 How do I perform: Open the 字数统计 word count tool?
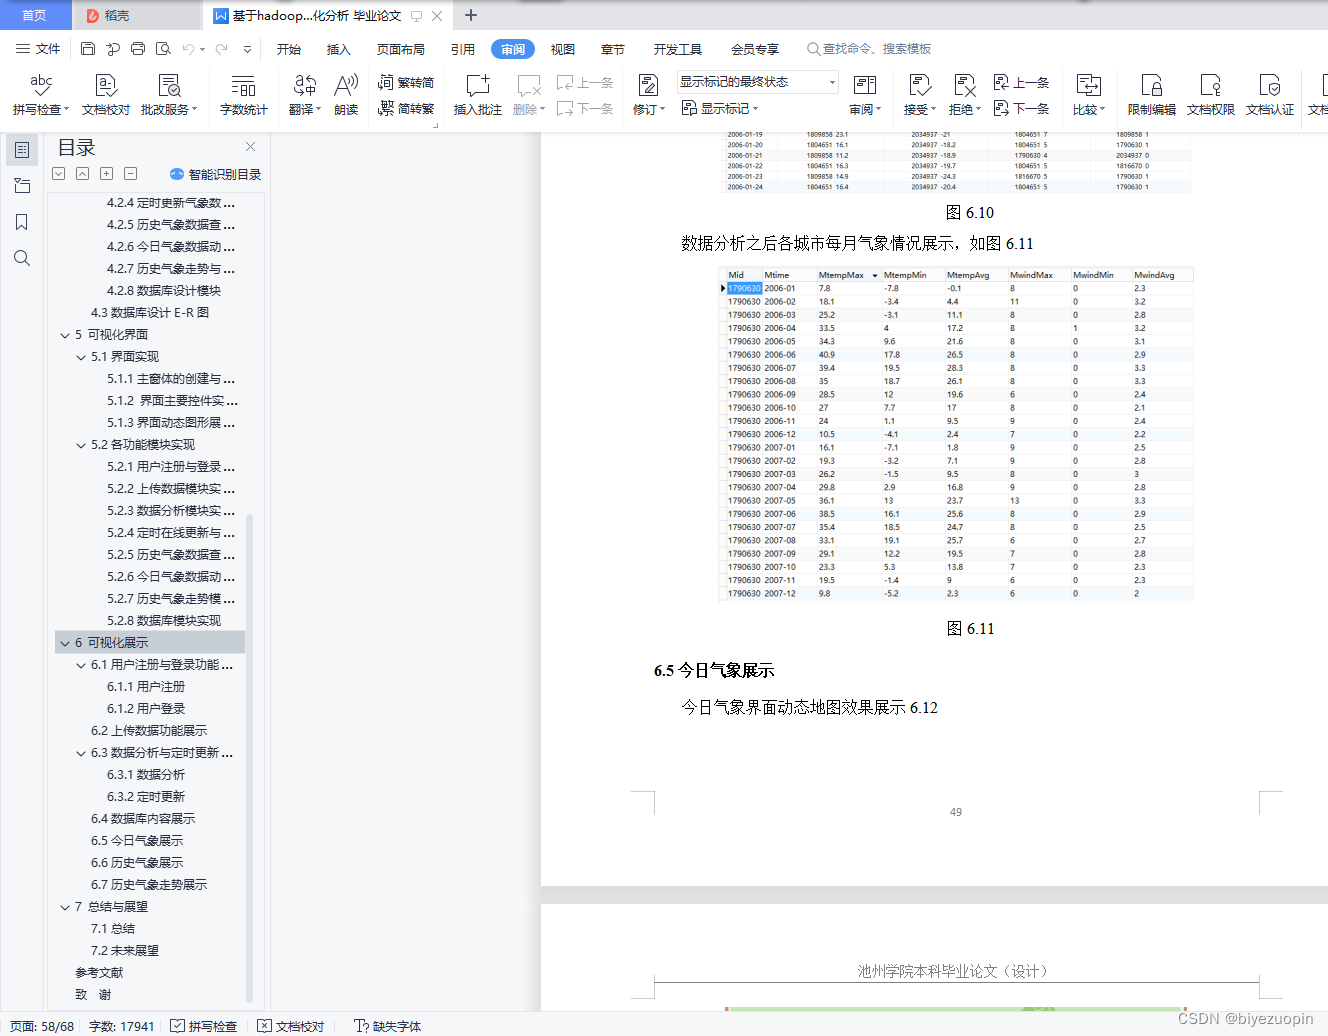click(x=244, y=95)
